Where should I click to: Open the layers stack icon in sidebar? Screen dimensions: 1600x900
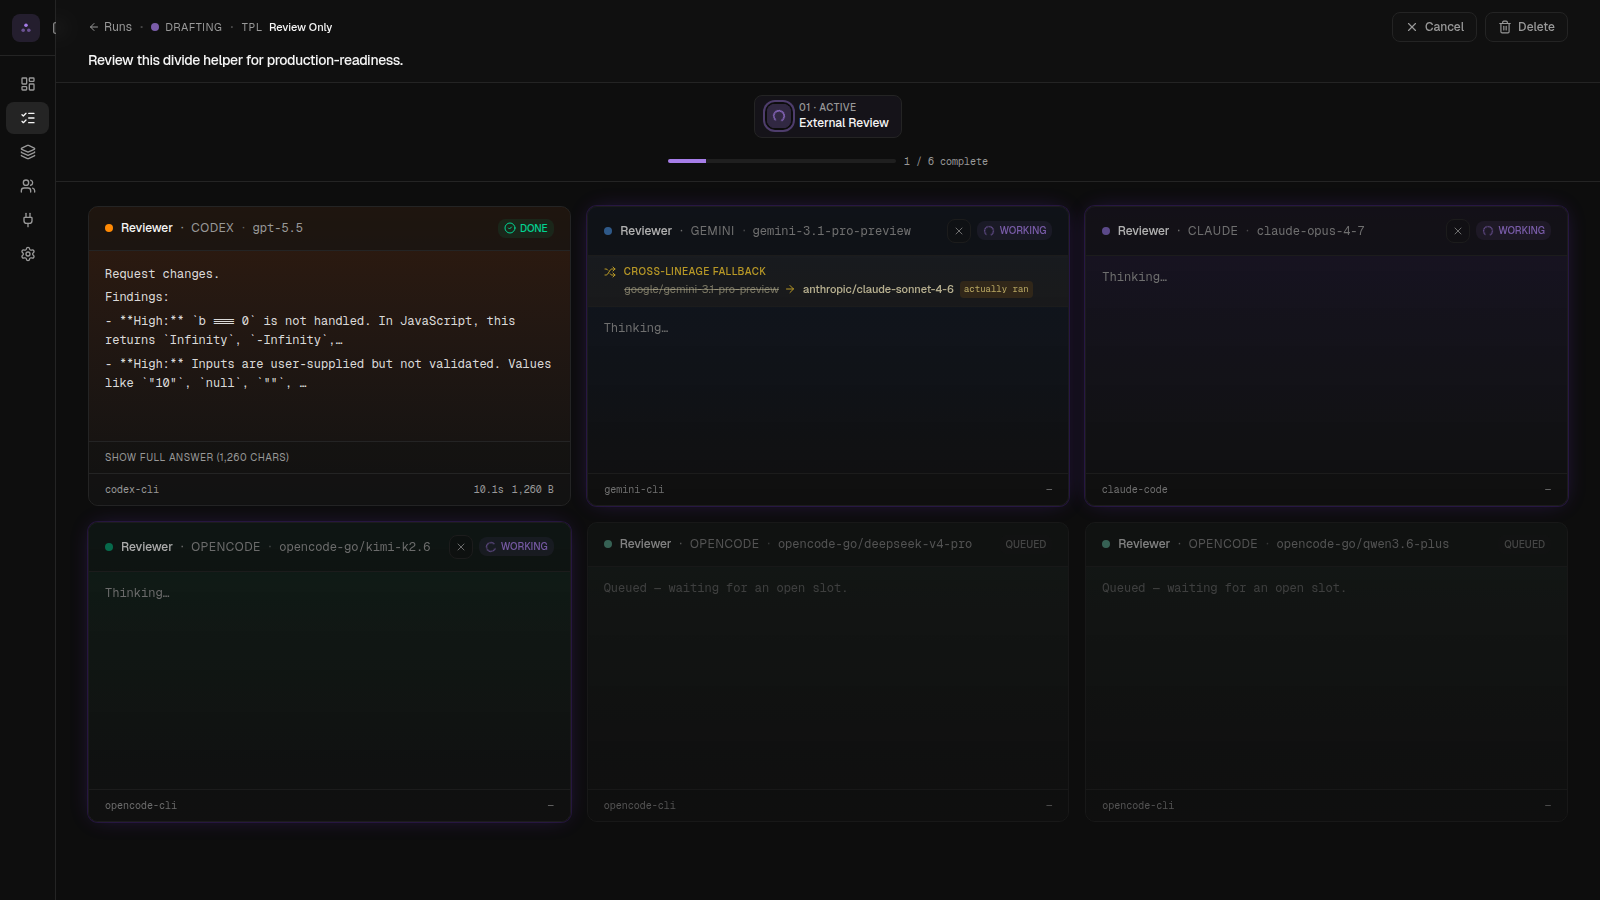pyautogui.click(x=28, y=152)
